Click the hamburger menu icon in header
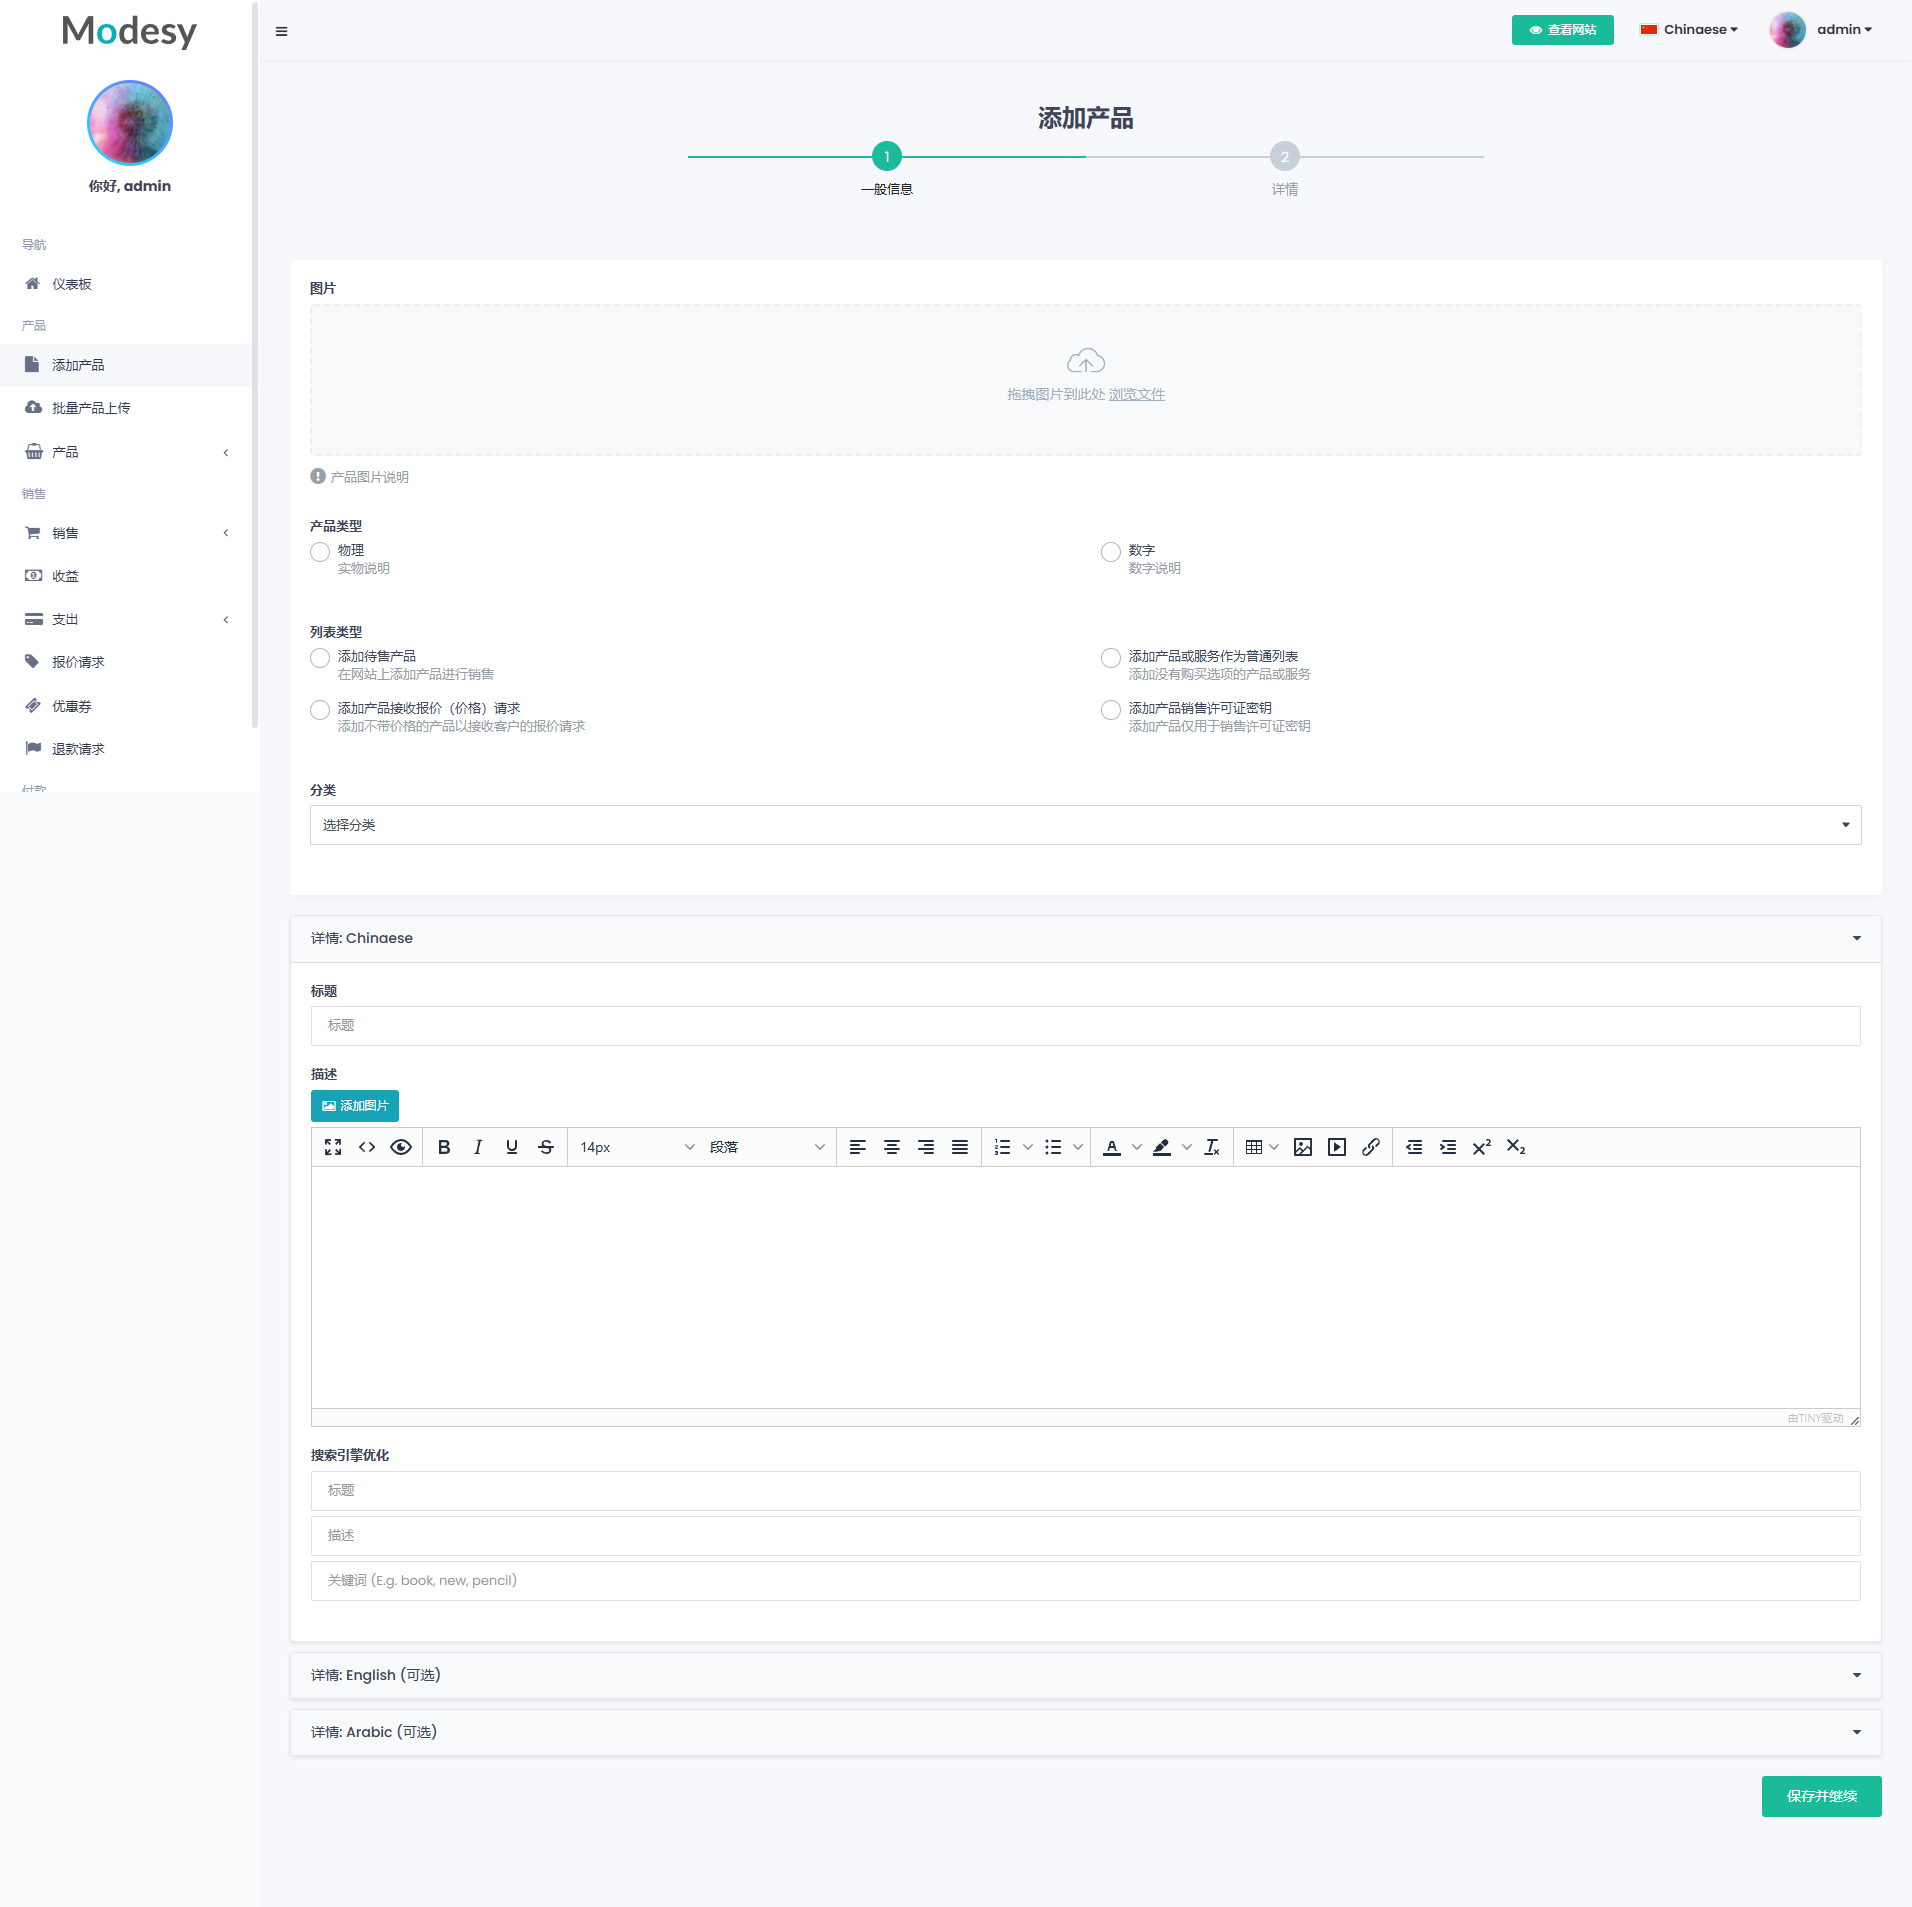 [x=282, y=31]
